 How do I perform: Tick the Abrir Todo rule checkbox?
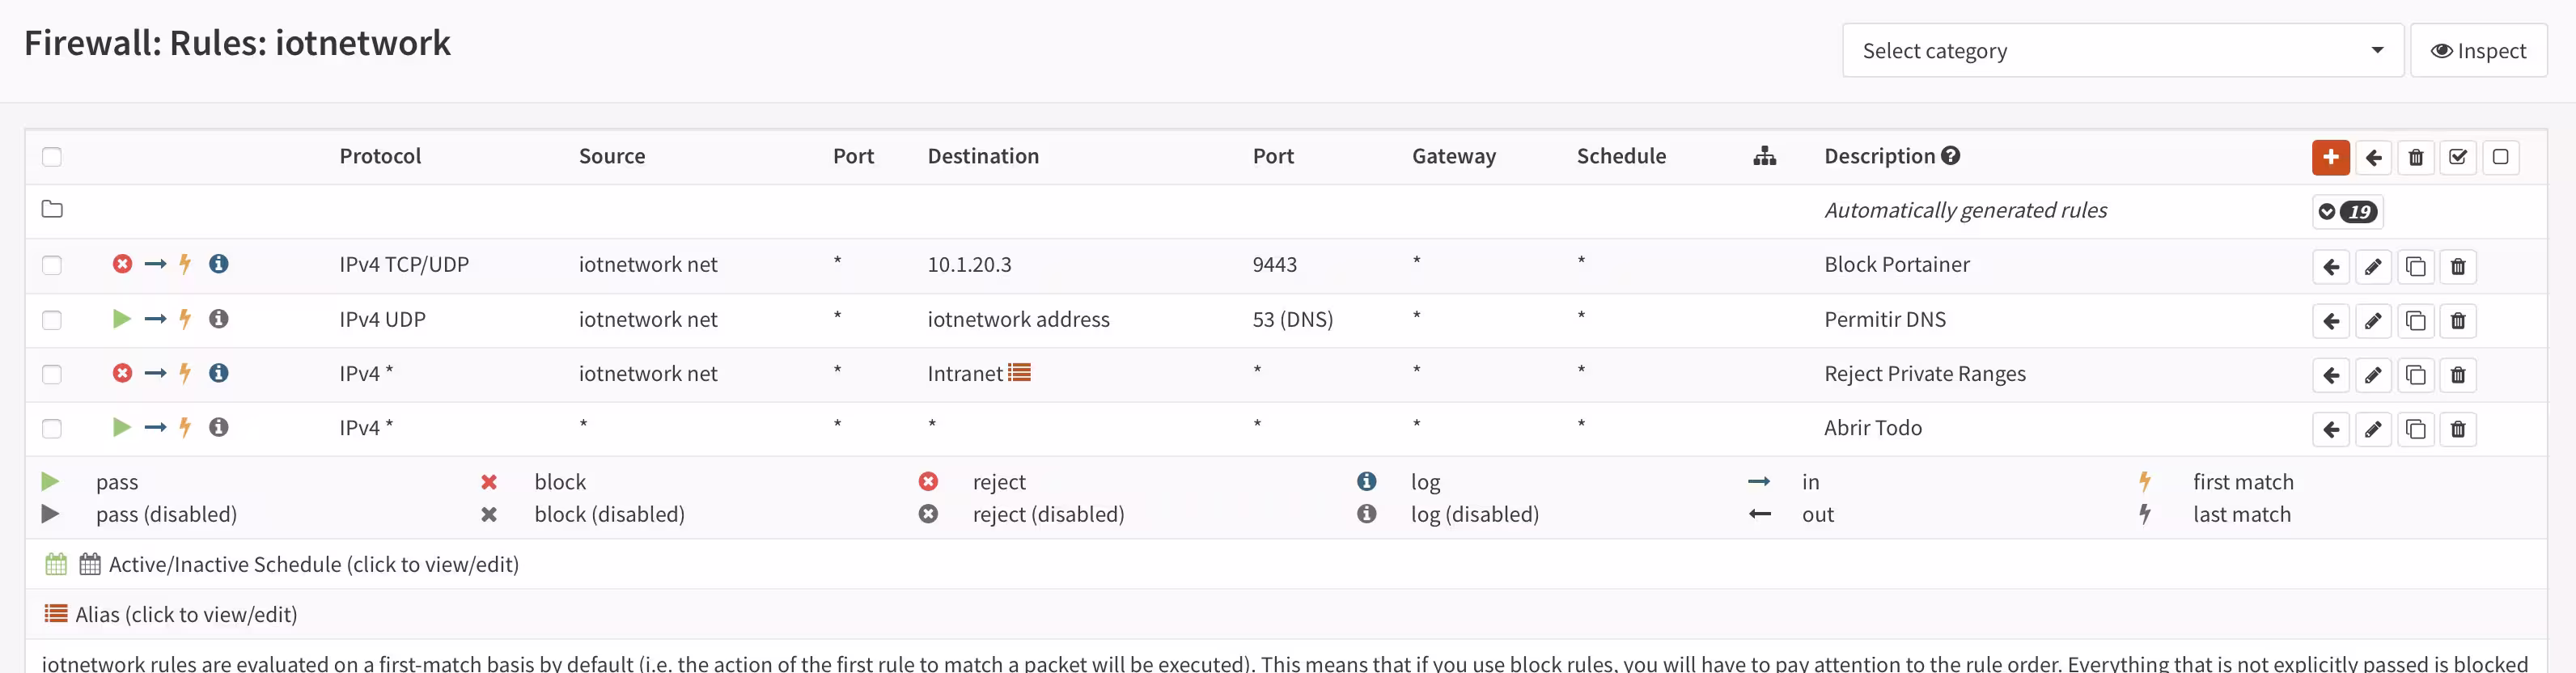click(x=52, y=429)
